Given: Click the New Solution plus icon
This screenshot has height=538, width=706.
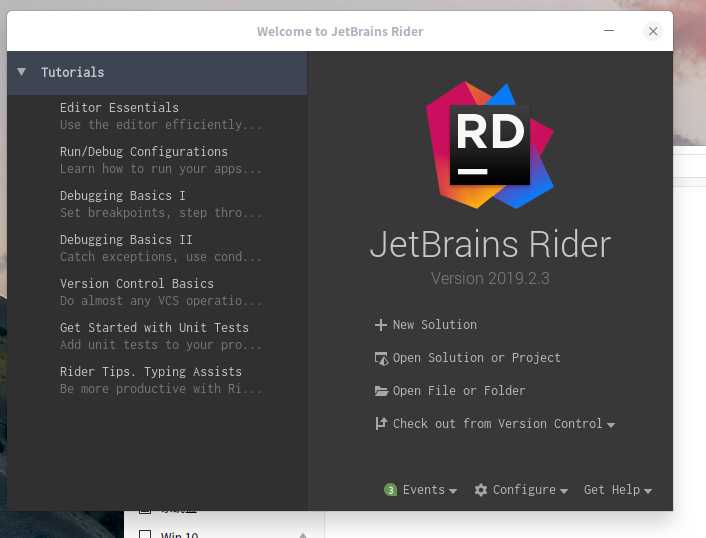Looking at the screenshot, I should point(381,325).
